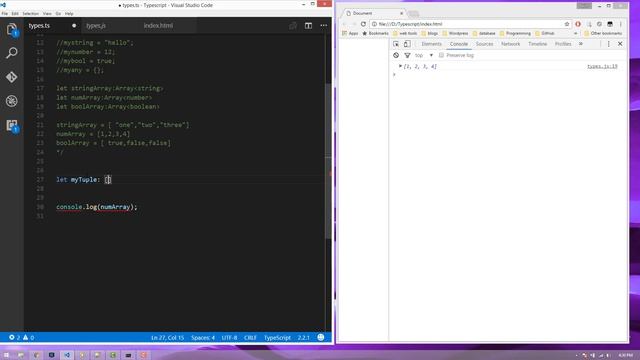The image size is (640, 360).
Task: Switch to the Timeline DevTools tab
Action: pos(538,44)
